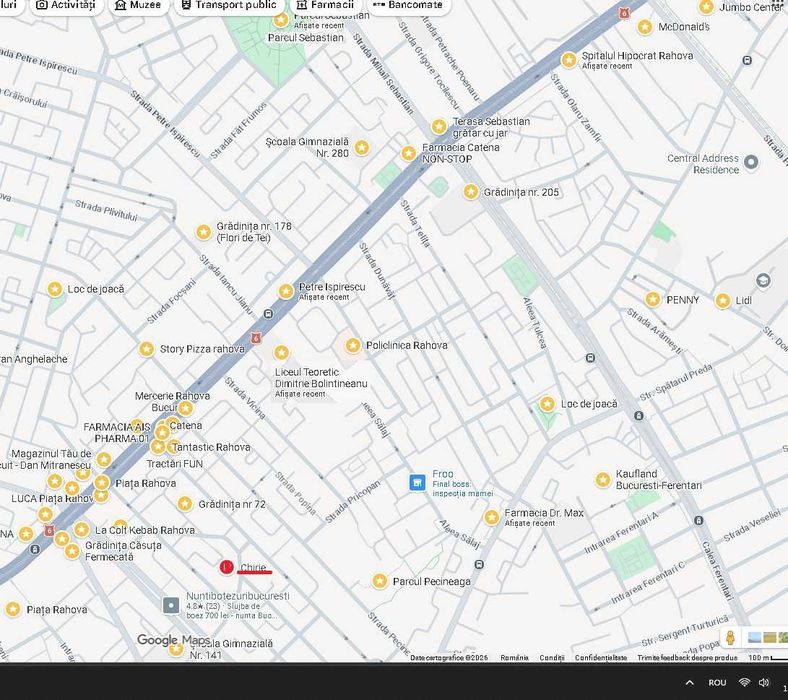Image resolution: width=788 pixels, height=700 pixels.
Task: Open the Parcul Pecineaga pin
Action: [380, 581]
